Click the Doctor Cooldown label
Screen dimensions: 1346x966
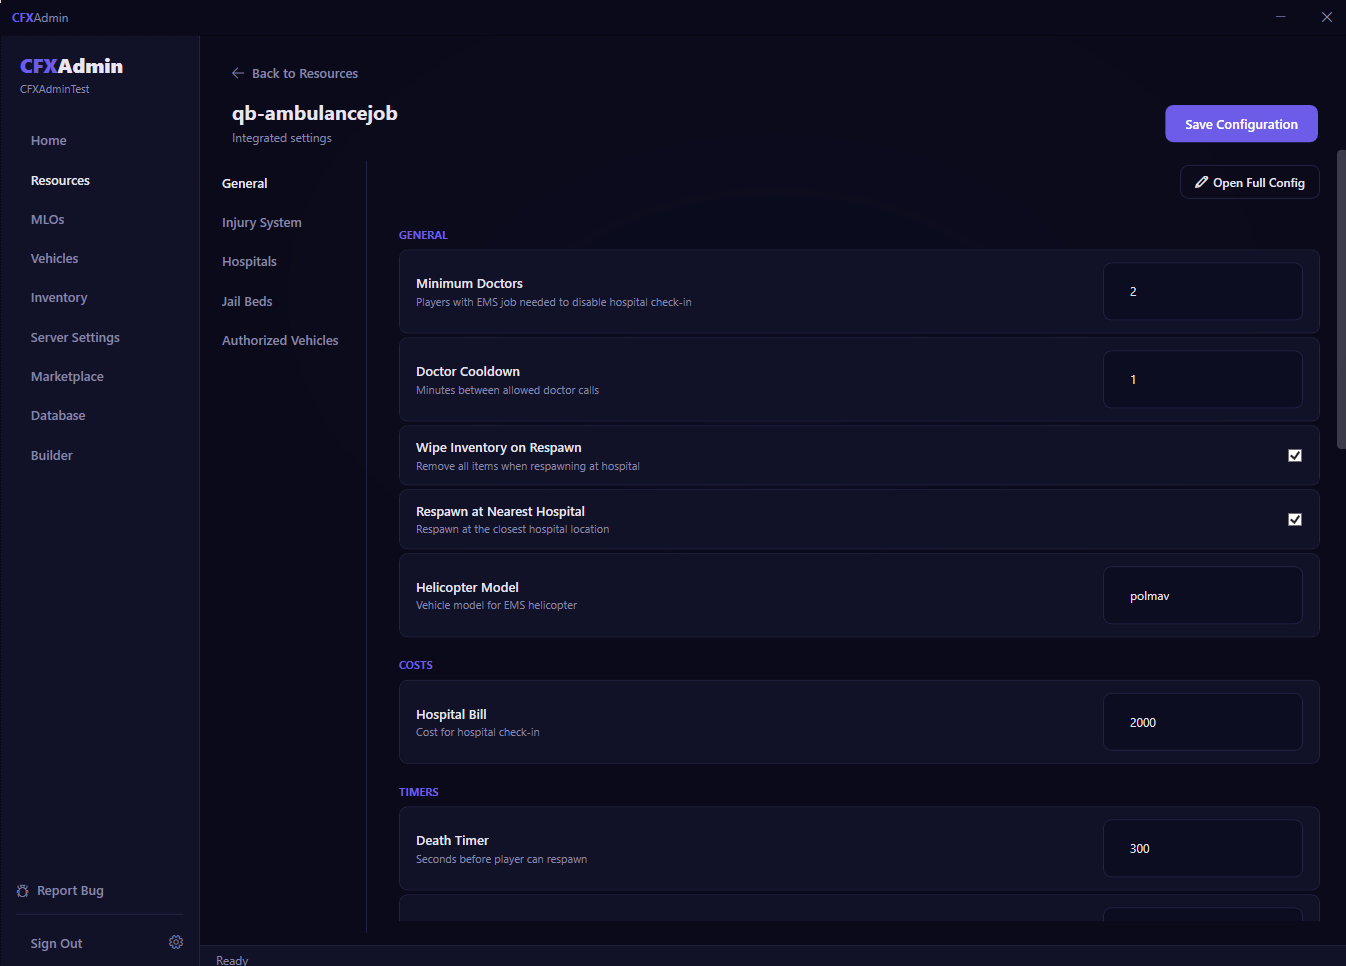[x=468, y=372]
